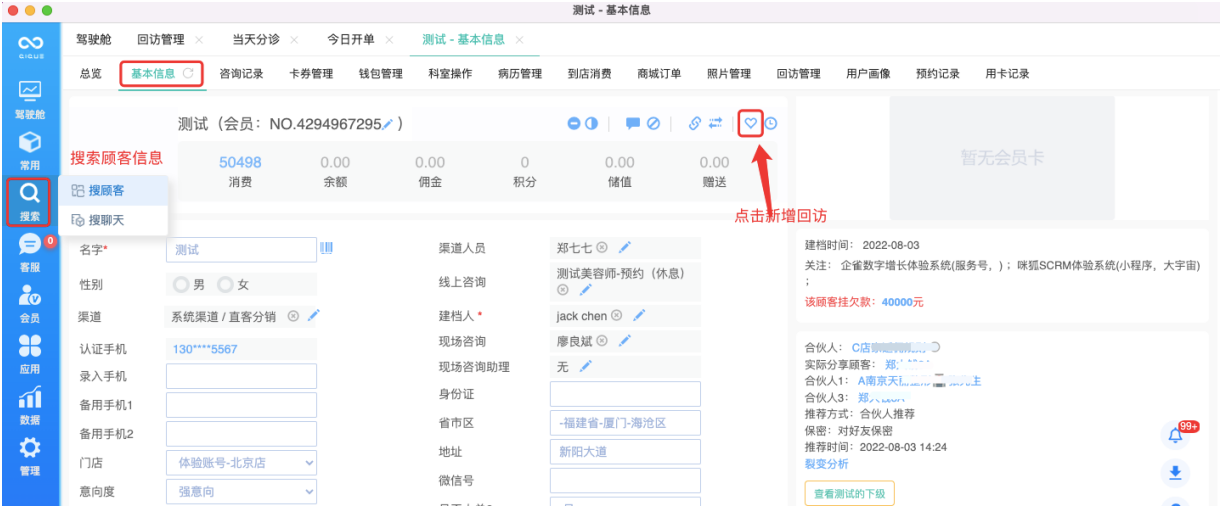Viewport: 1220px width, 506px height.
Task: Open the 门店 dropdown 体验账号-北京店
Action: tap(241, 463)
